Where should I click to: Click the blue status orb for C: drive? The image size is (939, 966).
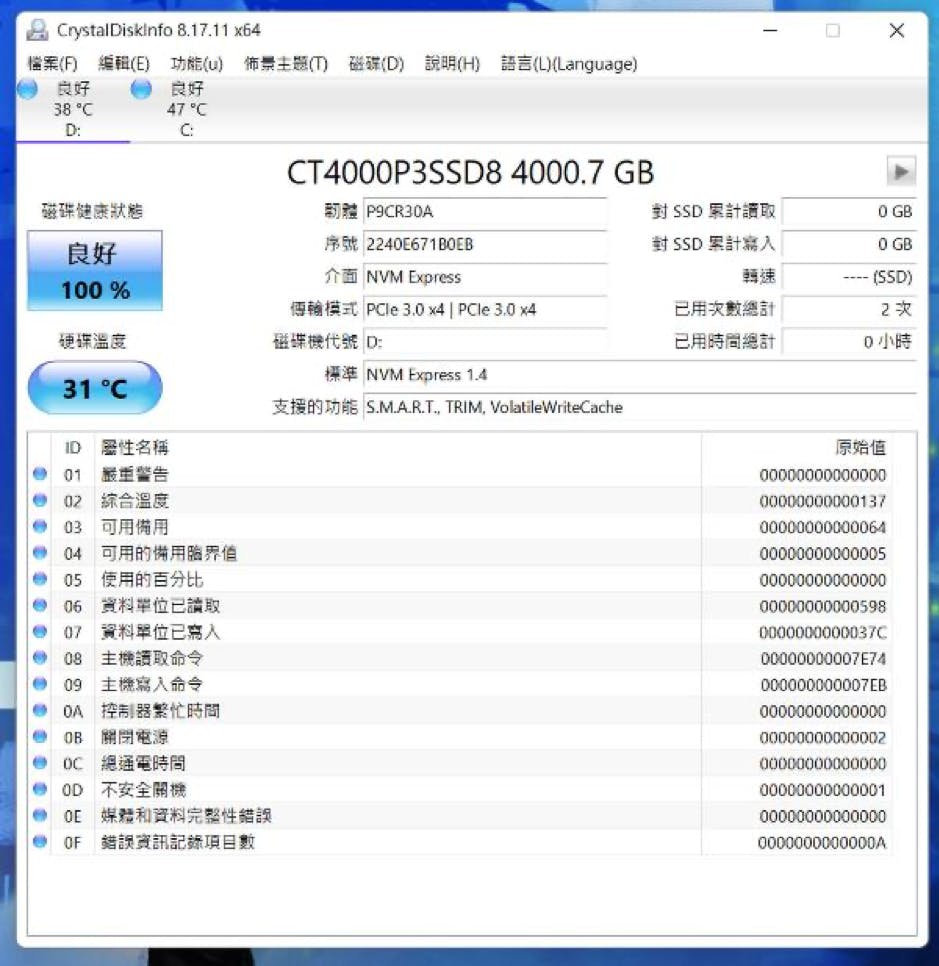point(141,89)
